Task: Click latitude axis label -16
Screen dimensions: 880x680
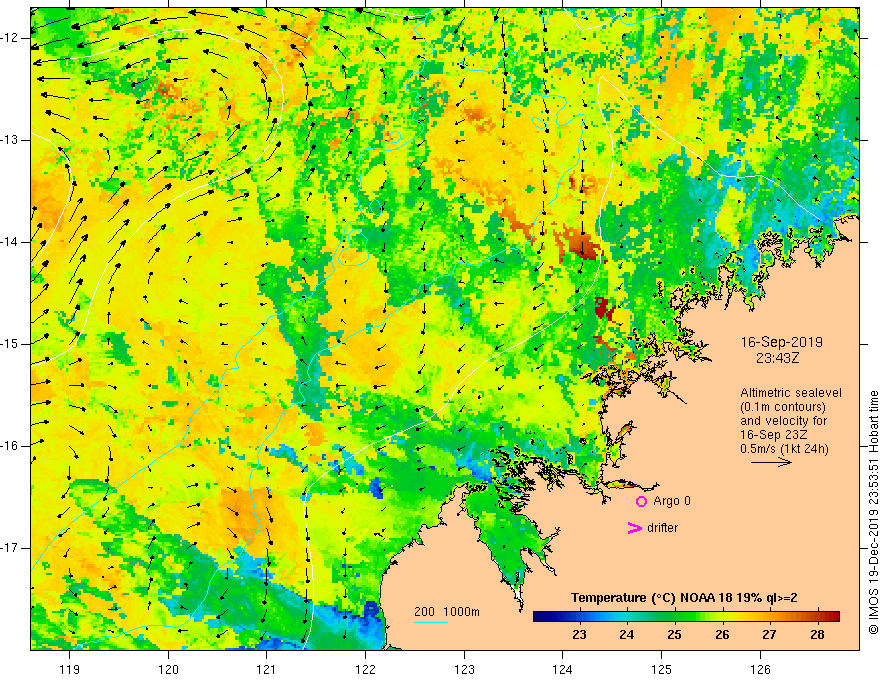Action: coord(11,446)
